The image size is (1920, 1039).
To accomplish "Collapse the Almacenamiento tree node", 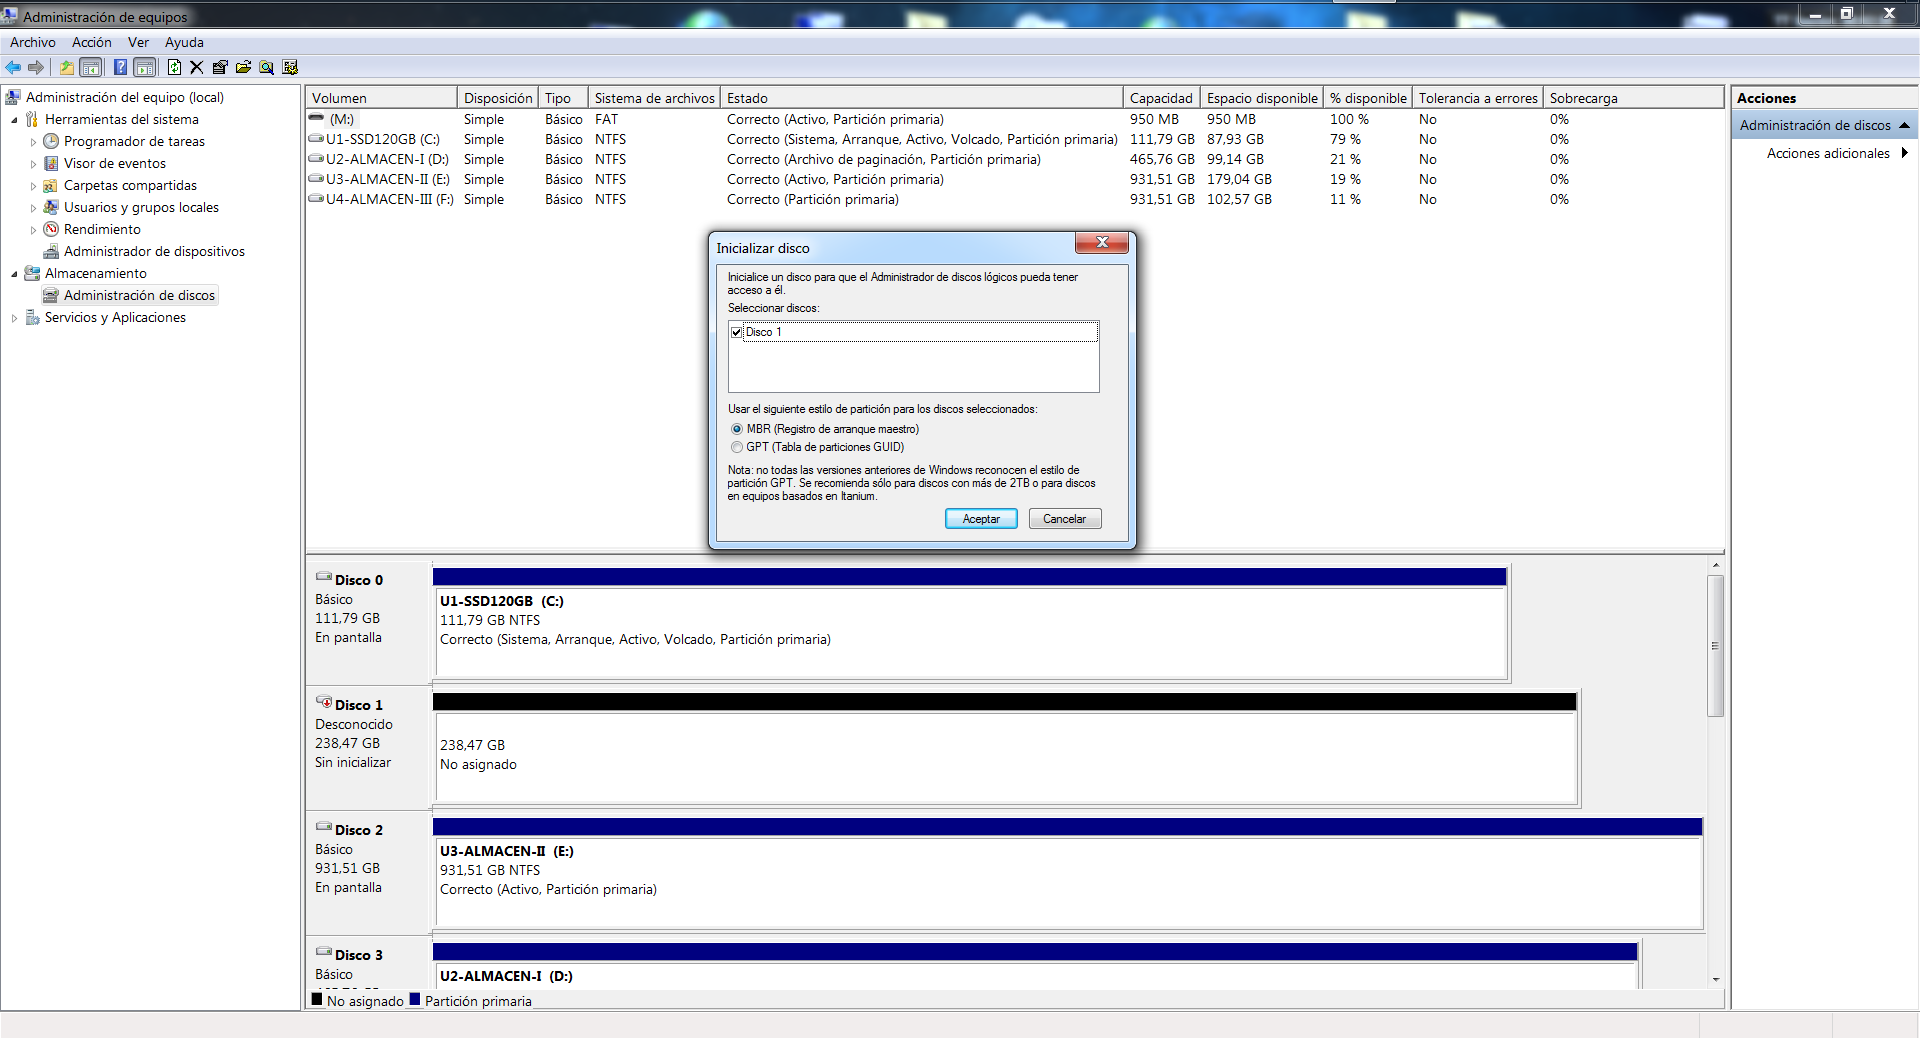I will (x=14, y=274).
